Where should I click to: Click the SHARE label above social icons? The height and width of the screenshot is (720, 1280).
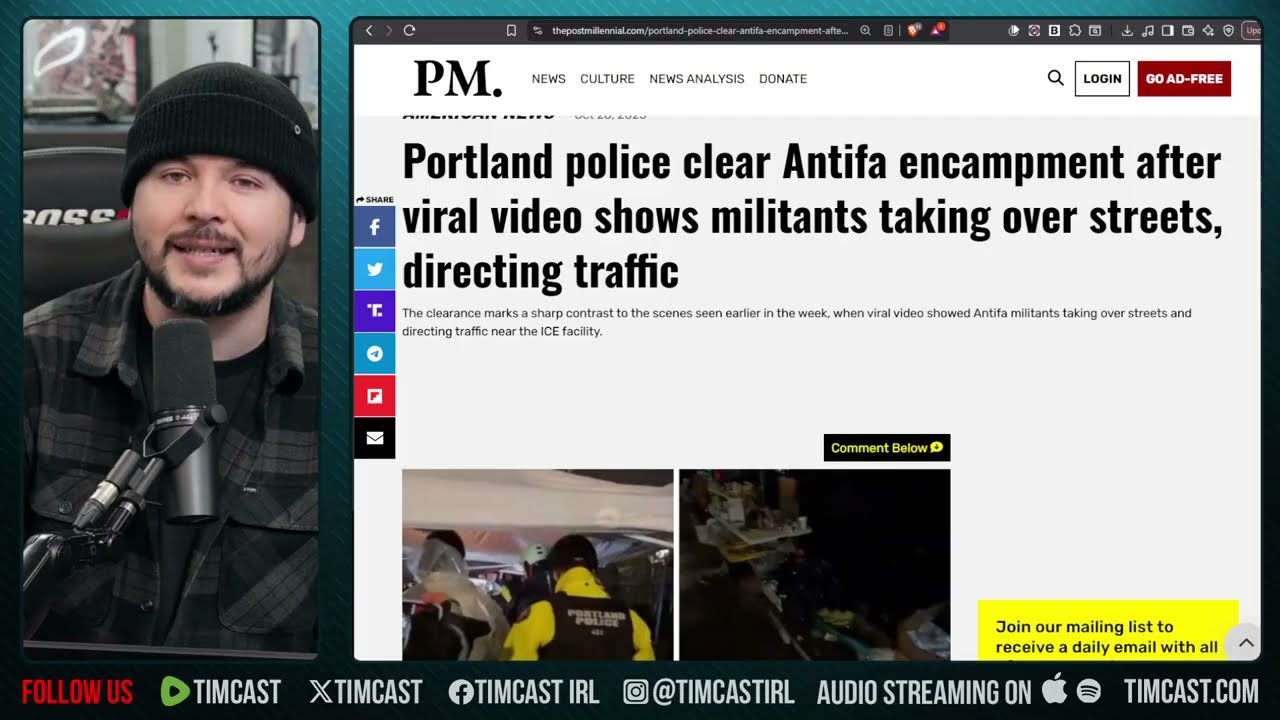click(375, 200)
